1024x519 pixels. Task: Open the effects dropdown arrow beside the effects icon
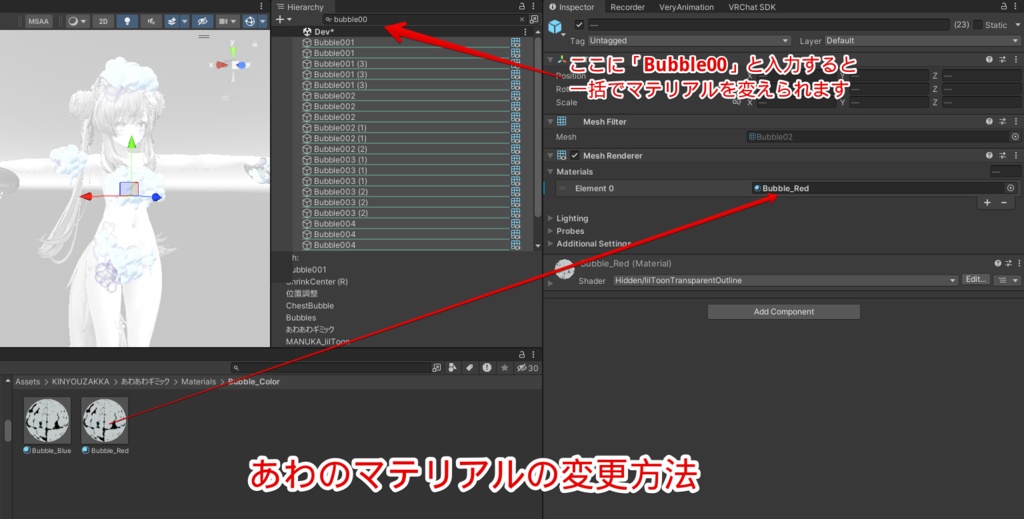click(x=185, y=22)
